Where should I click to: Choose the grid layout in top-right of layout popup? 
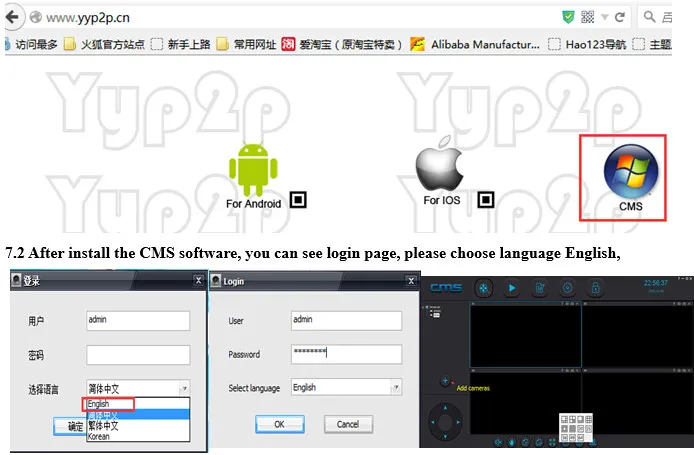(x=588, y=419)
